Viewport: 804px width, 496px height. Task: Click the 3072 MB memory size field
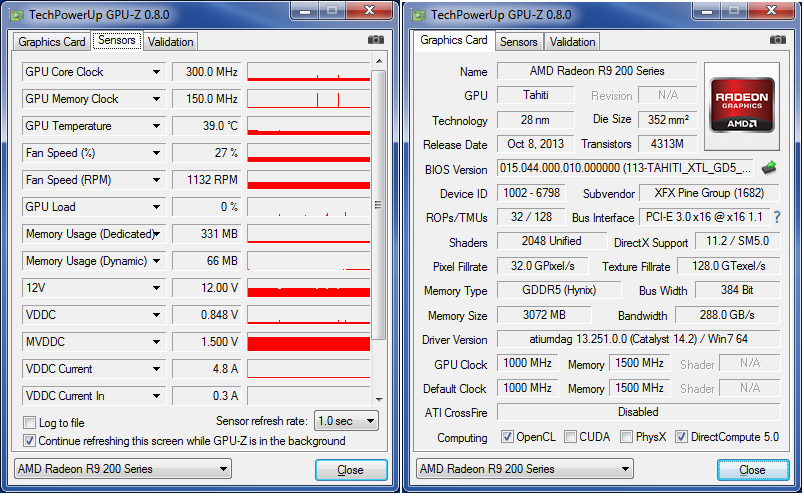coord(544,314)
